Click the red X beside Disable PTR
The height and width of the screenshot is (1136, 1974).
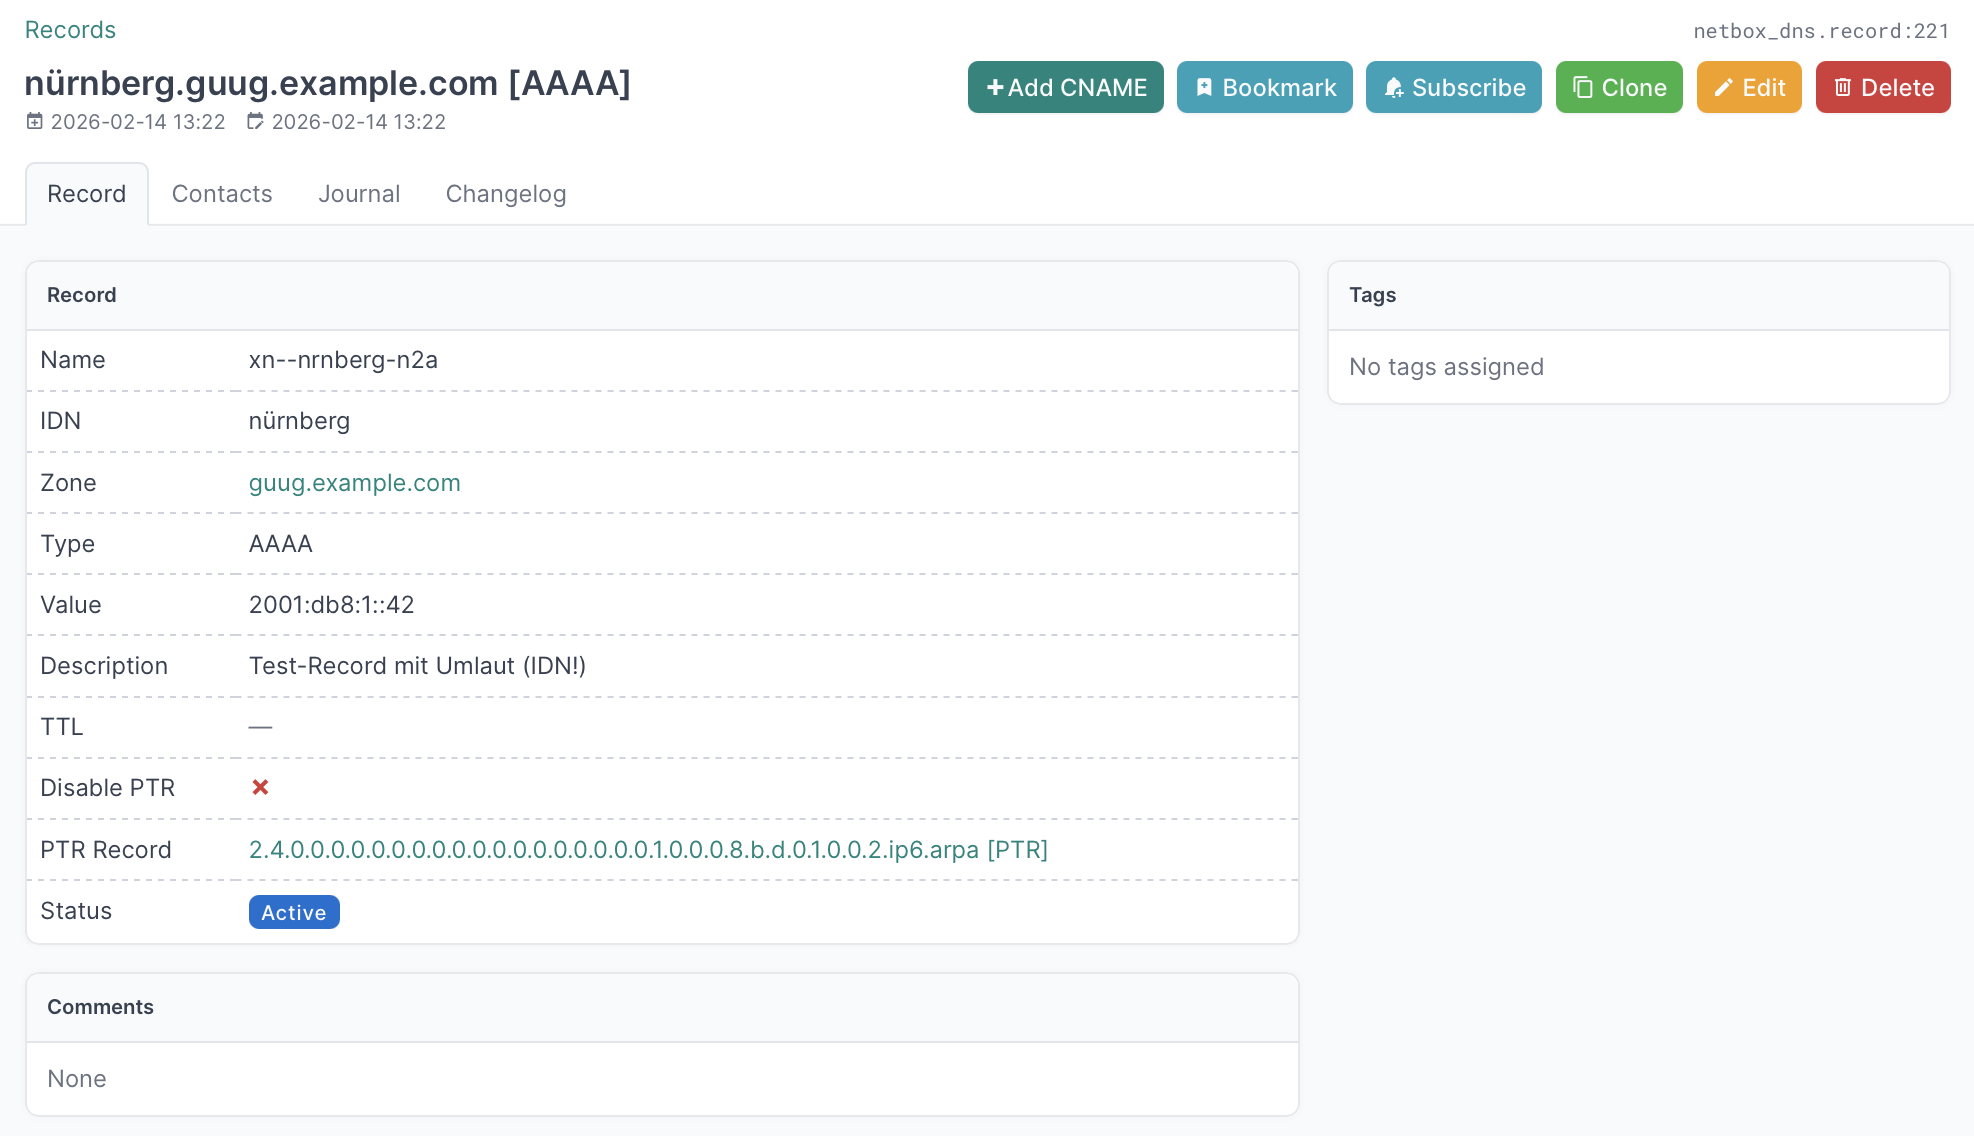(260, 788)
